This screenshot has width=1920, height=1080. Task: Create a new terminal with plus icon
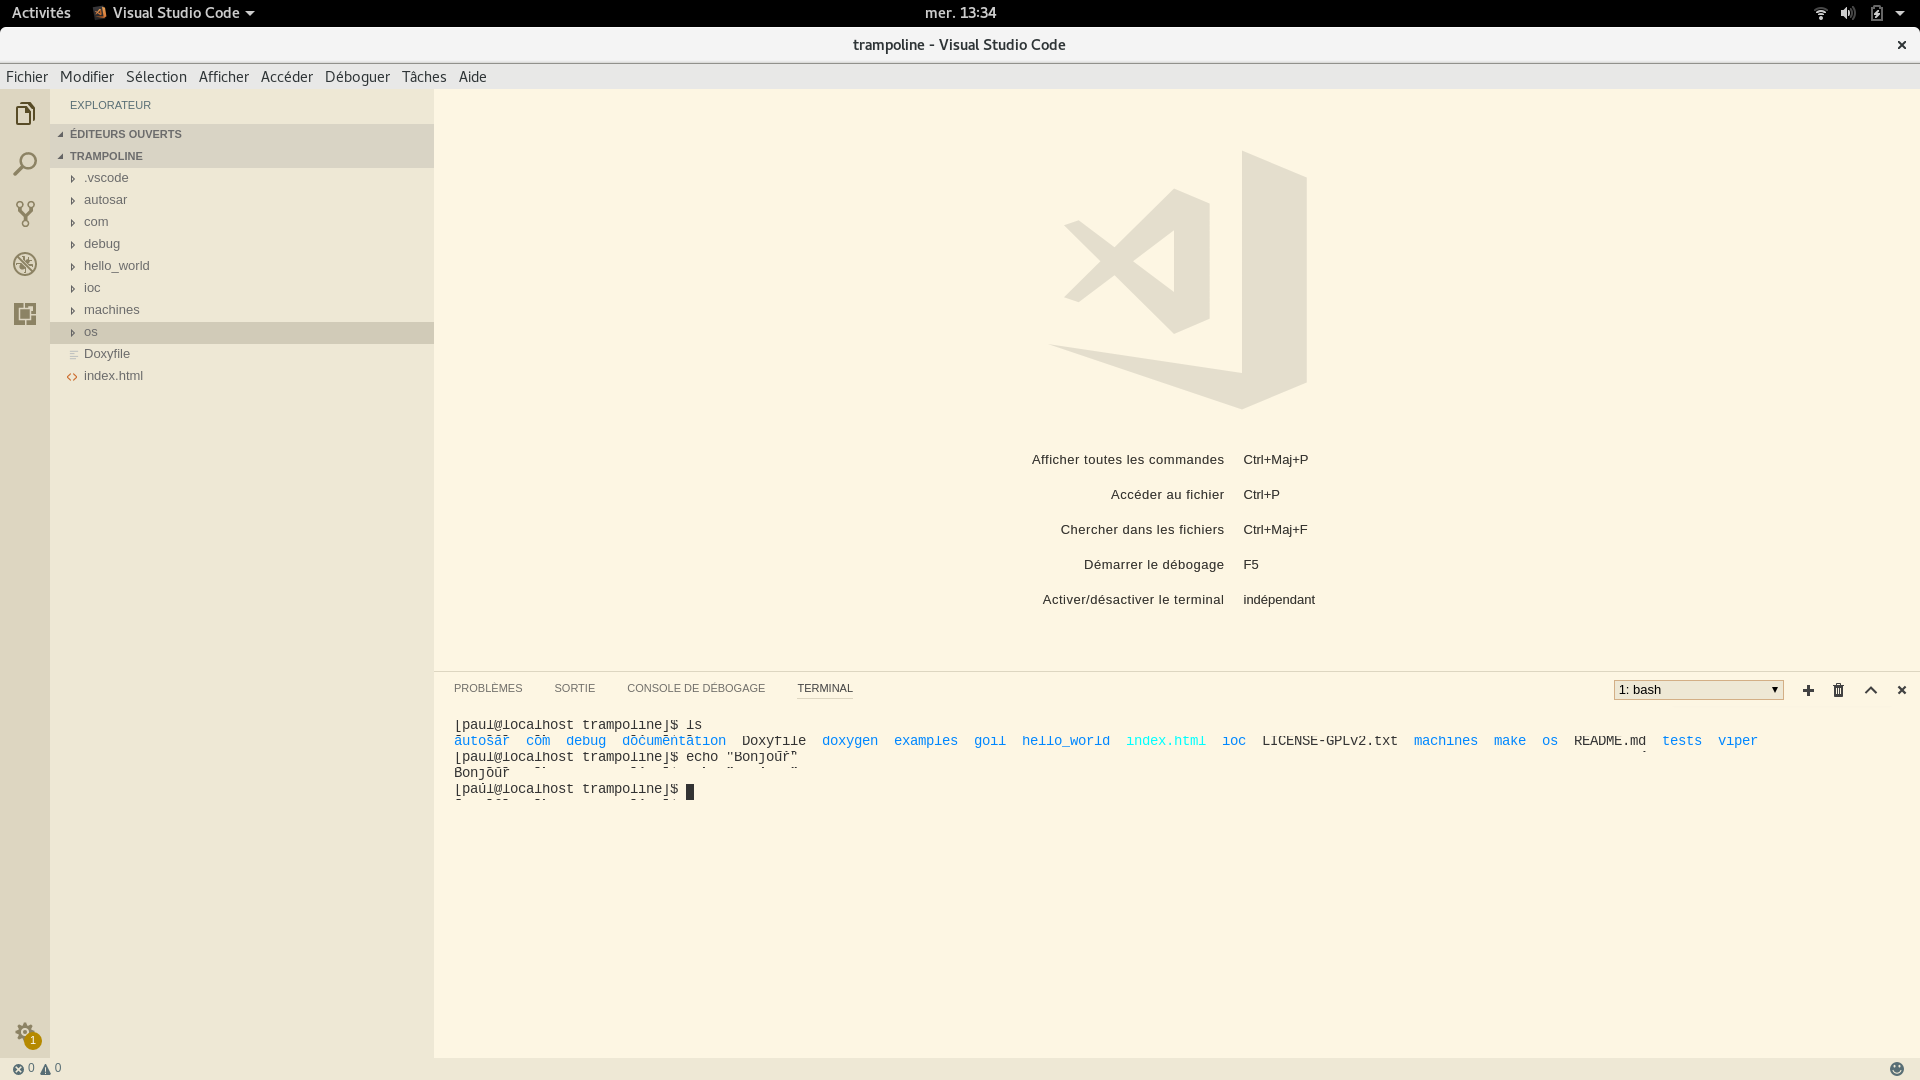click(1808, 690)
